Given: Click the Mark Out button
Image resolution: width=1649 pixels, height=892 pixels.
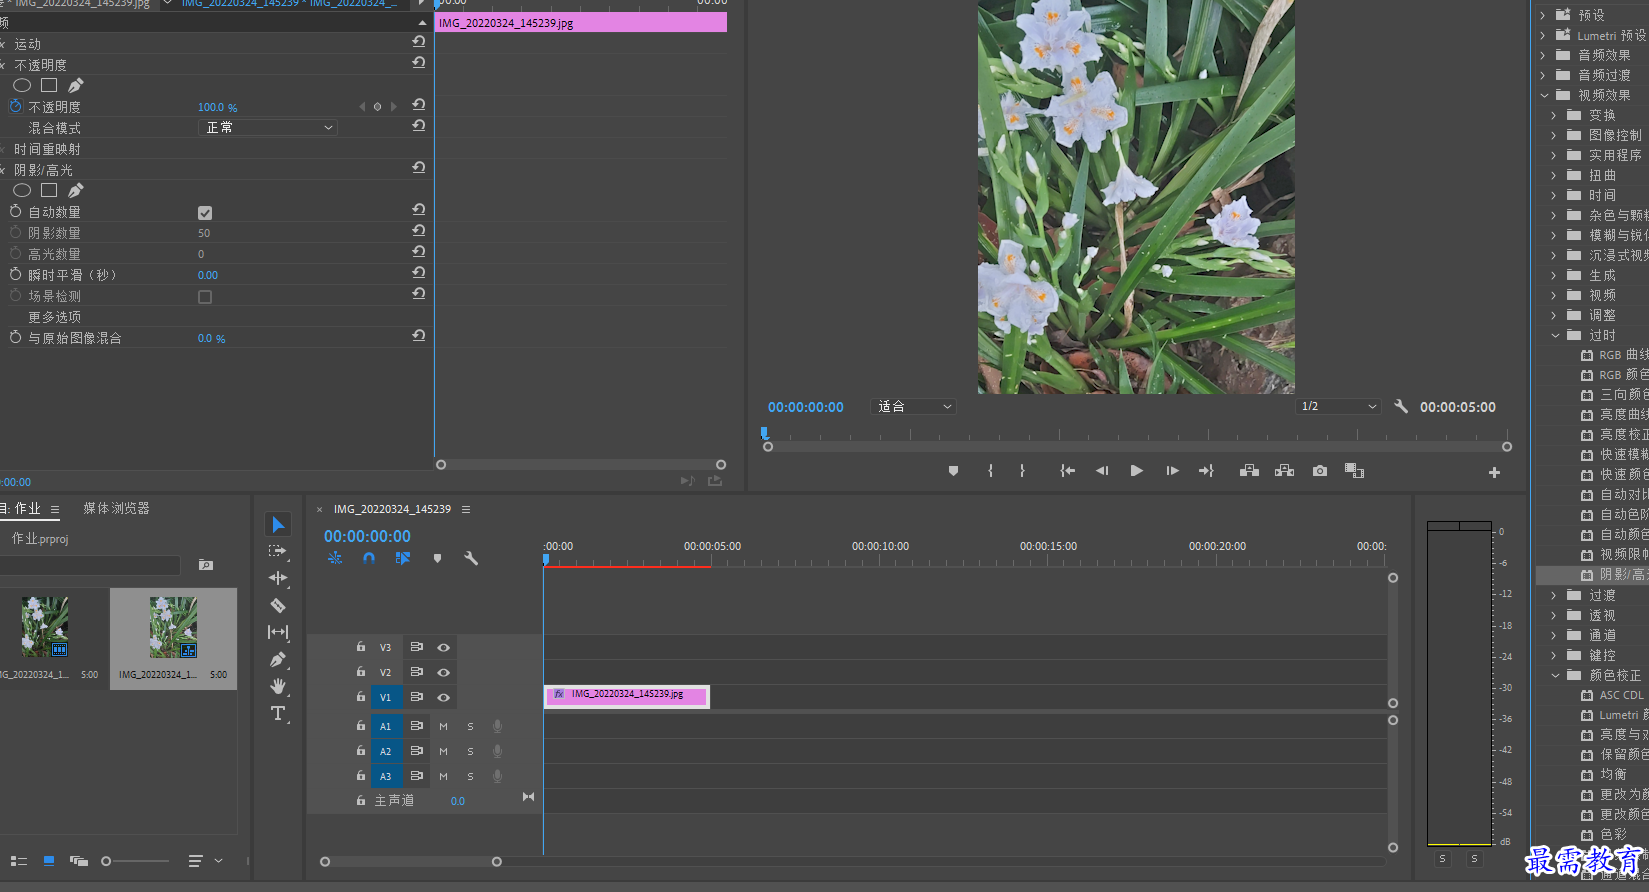Looking at the screenshot, I should (x=1022, y=471).
